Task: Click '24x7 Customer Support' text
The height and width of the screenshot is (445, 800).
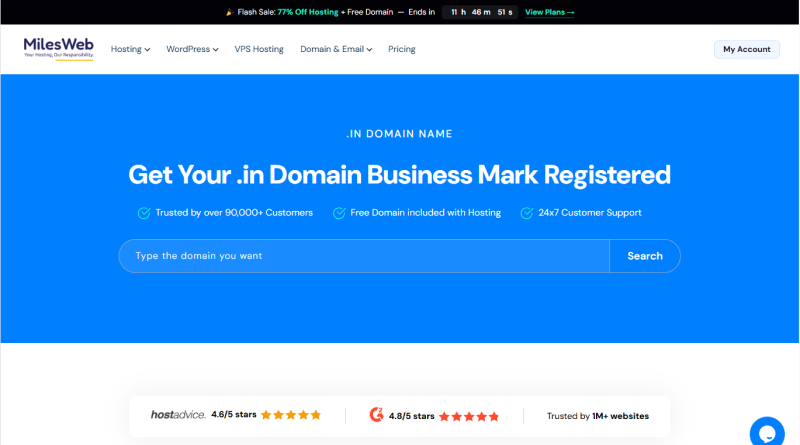Action: point(590,213)
